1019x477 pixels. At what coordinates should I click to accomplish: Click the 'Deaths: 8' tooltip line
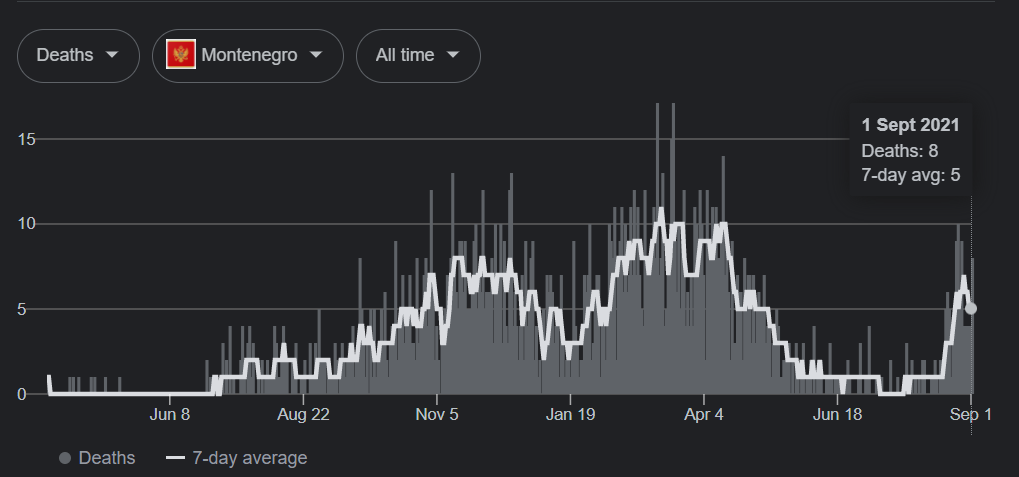[899, 151]
